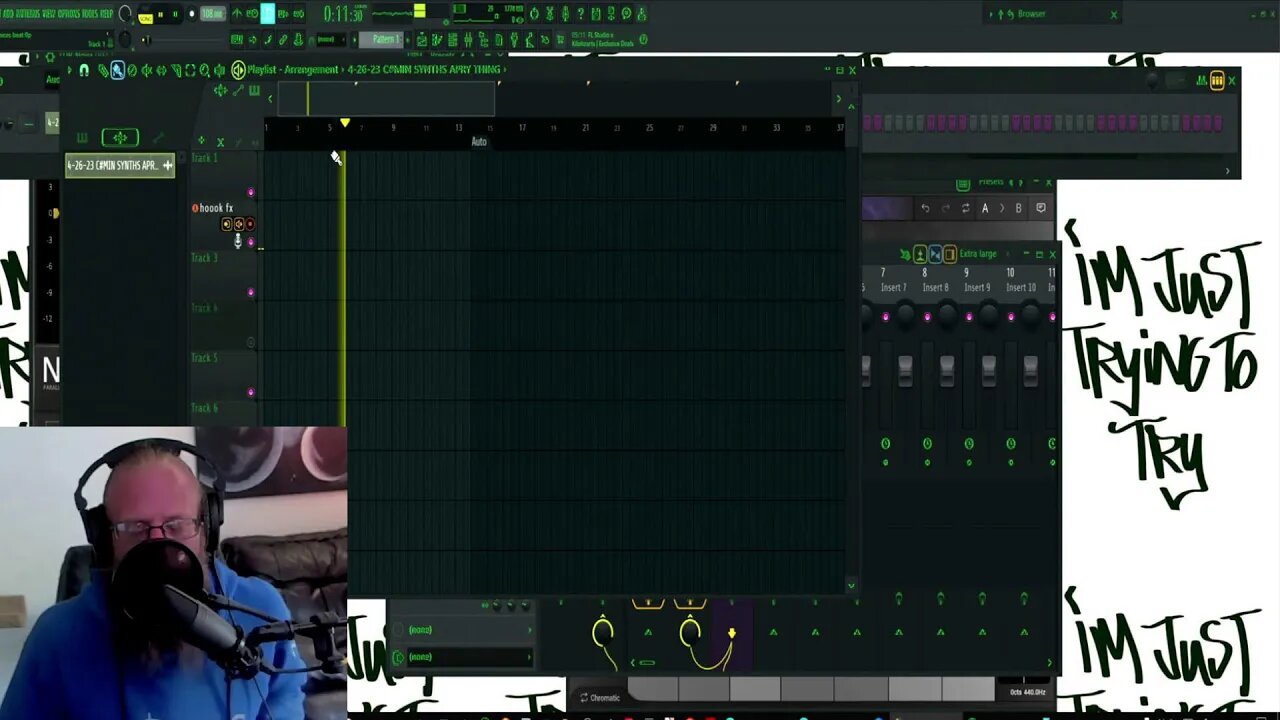Click the record transport button
Viewport: 1280px width, 720px height.
pos(191,14)
